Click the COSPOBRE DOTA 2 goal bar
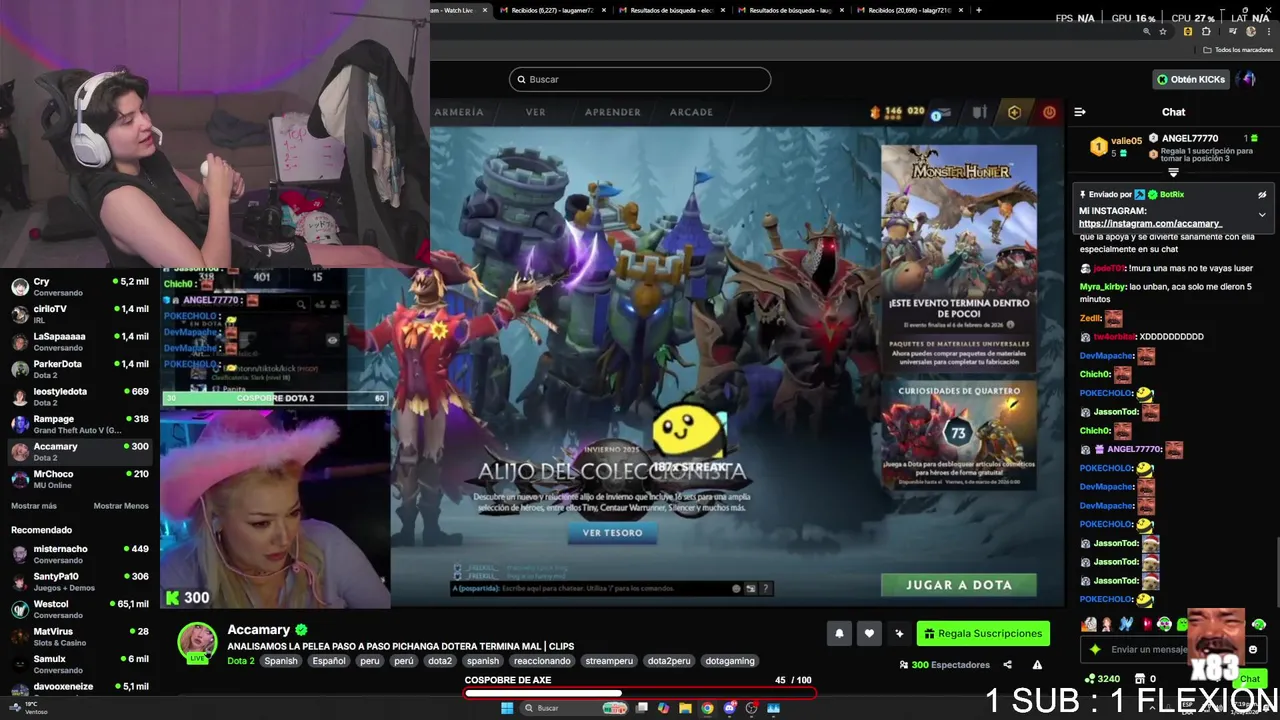Viewport: 1280px width, 720px height. pyautogui.click(x=275, y=398)
